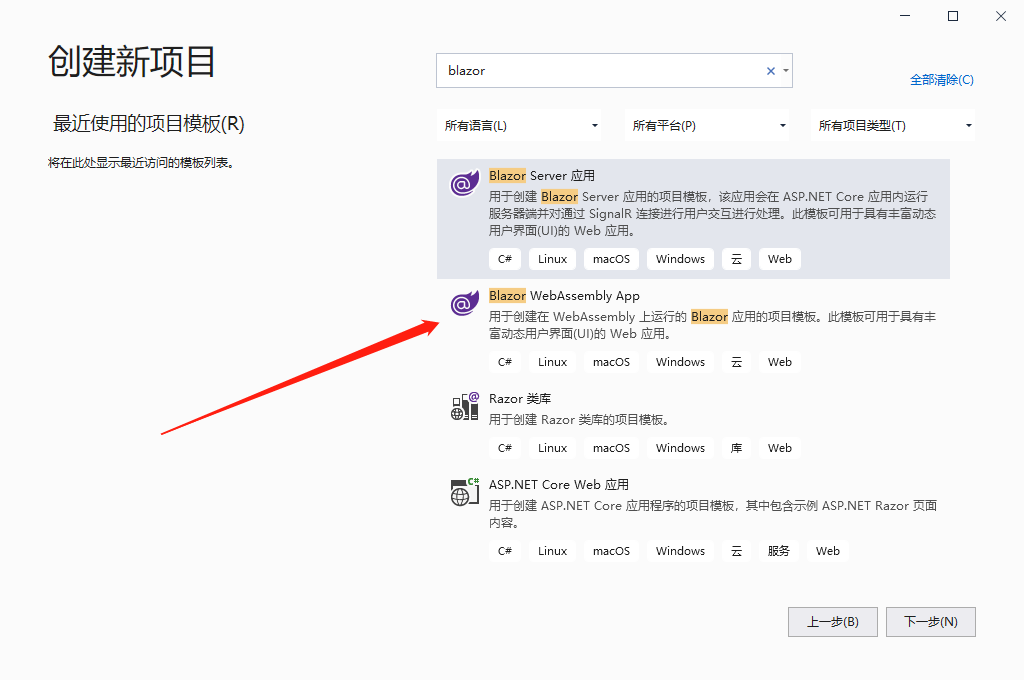This screenshot has height=680, width=1024.
Task: Open the search box history dropdown arrow
Action: tap(786, 71)
